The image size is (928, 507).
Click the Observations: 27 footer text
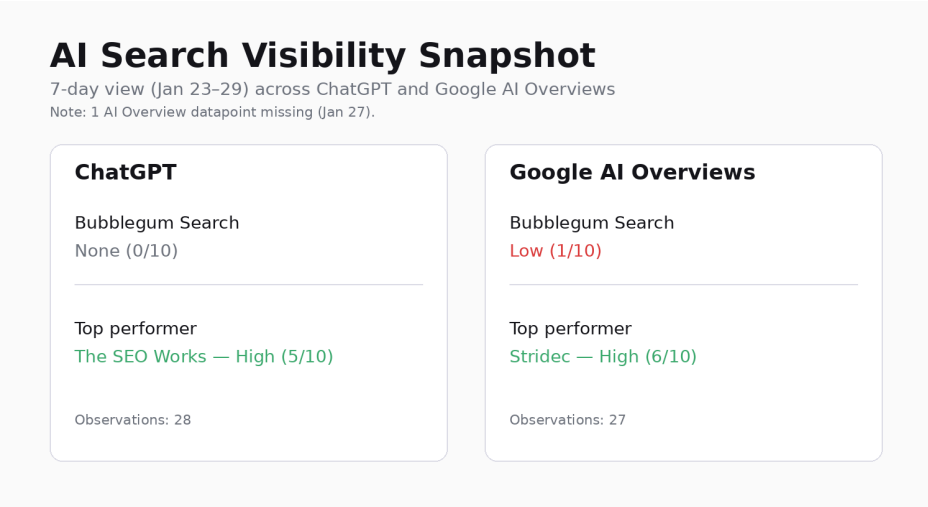coord(567,420)
